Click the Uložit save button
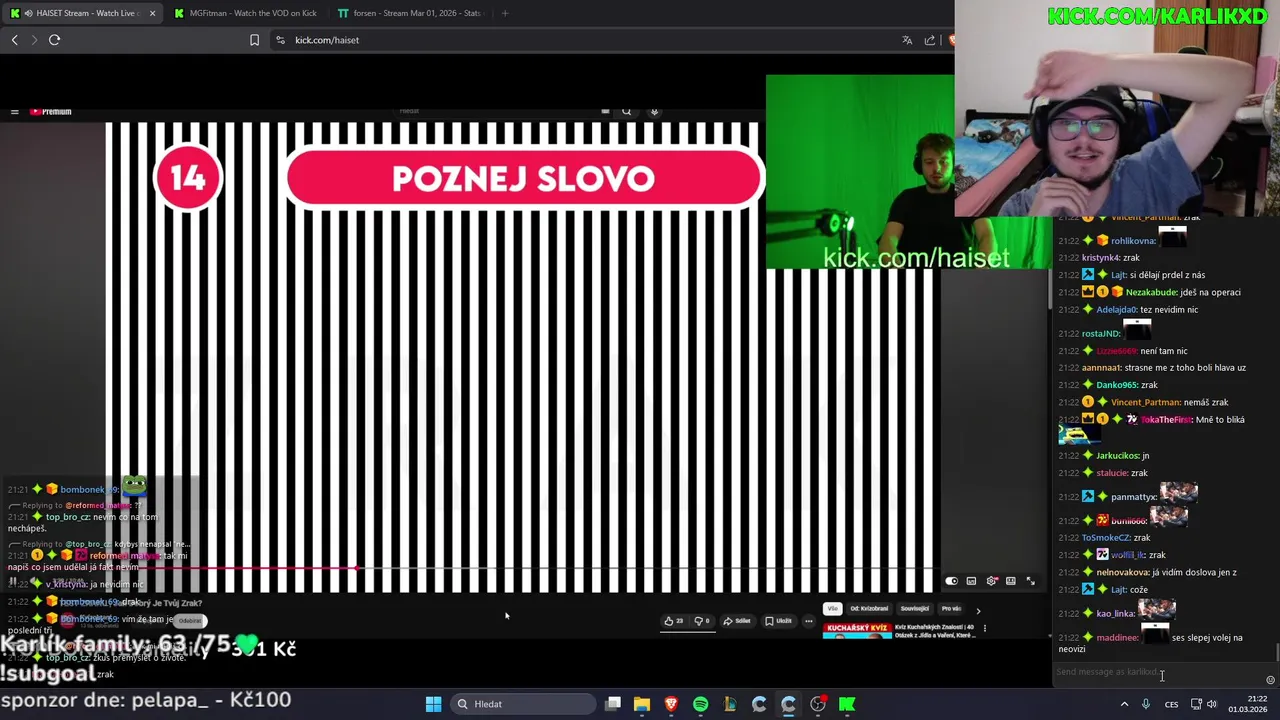Viewport: 1280px width, 720px height. [x=779, y=621]
